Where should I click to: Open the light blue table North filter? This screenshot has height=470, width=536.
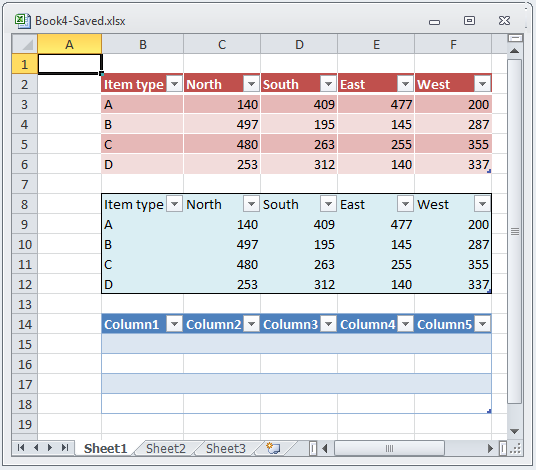pos(251,204)
